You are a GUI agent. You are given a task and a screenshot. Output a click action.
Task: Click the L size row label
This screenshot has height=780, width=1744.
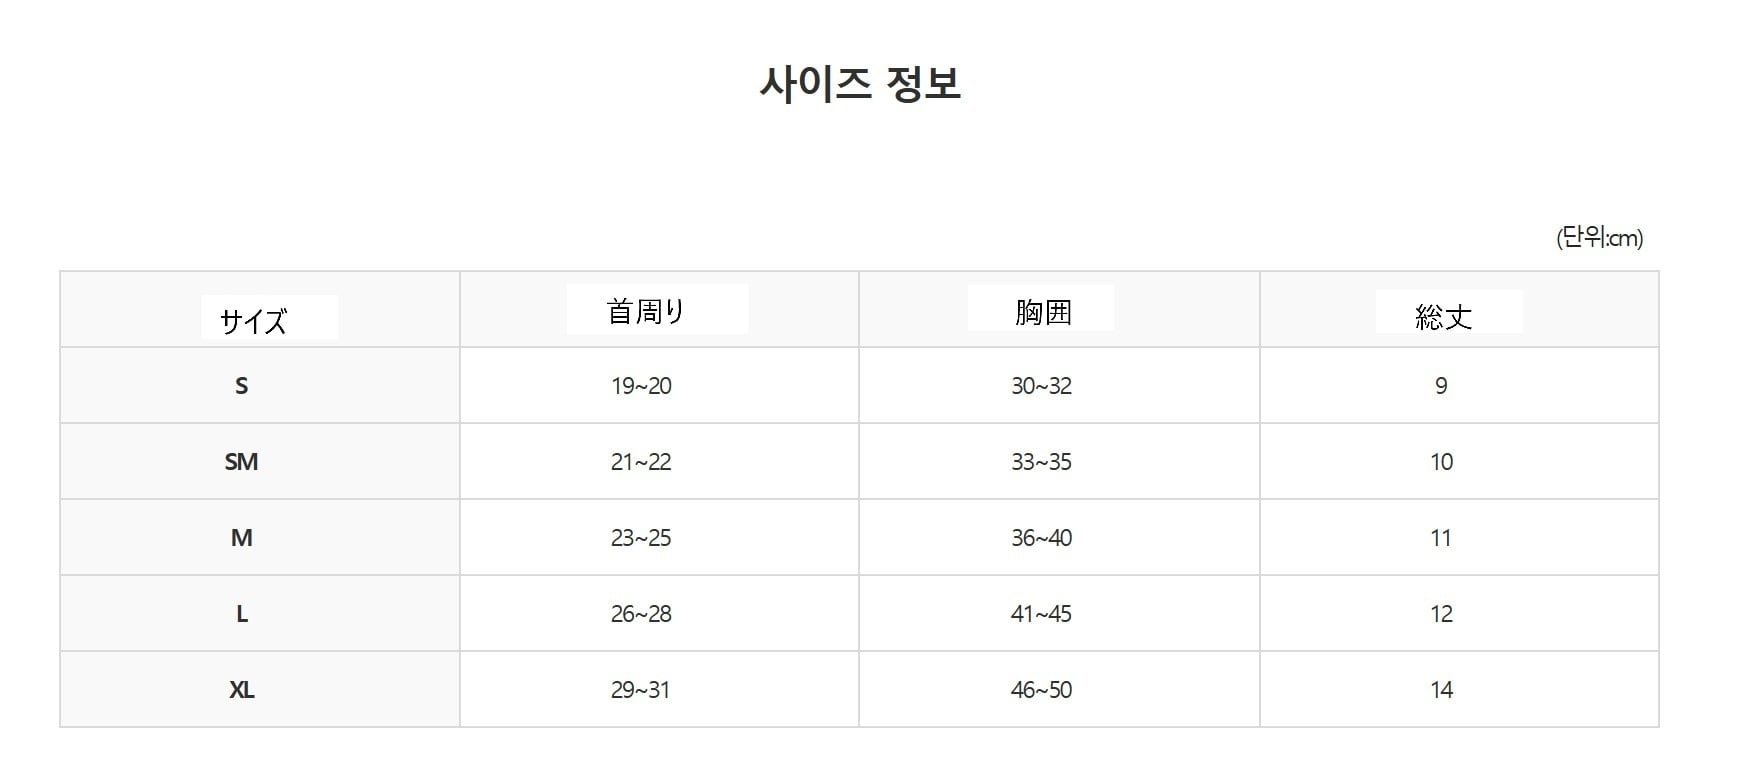(241, 614)
